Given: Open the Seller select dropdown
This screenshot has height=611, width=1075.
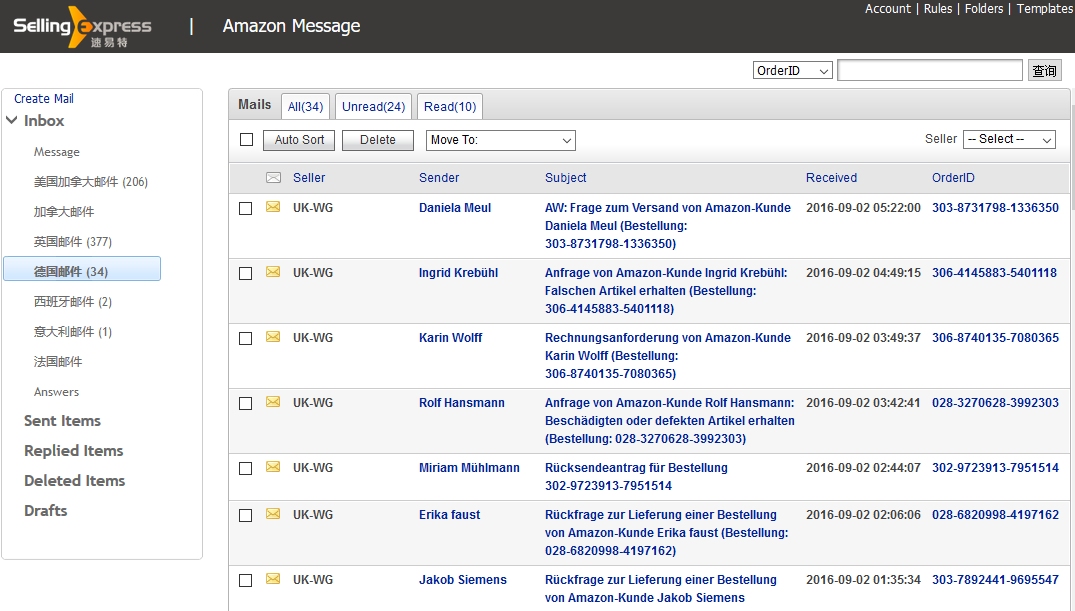Looking at the screenshot, I should pos(1009,140).
